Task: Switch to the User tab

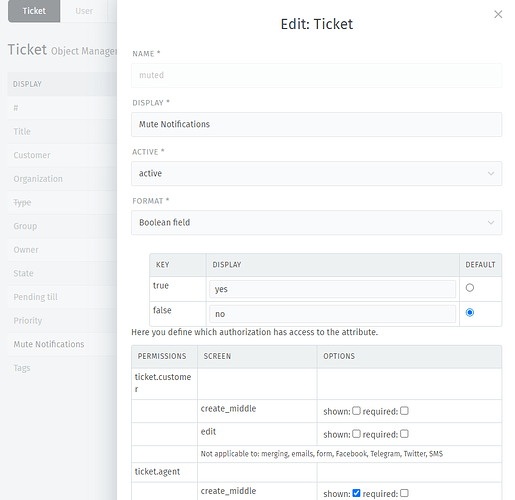Action: [84, 11]
